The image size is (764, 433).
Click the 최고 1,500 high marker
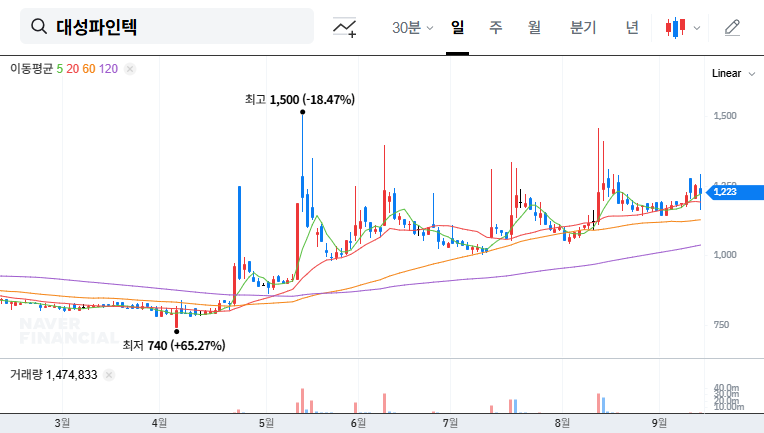(x=300, y=100)
